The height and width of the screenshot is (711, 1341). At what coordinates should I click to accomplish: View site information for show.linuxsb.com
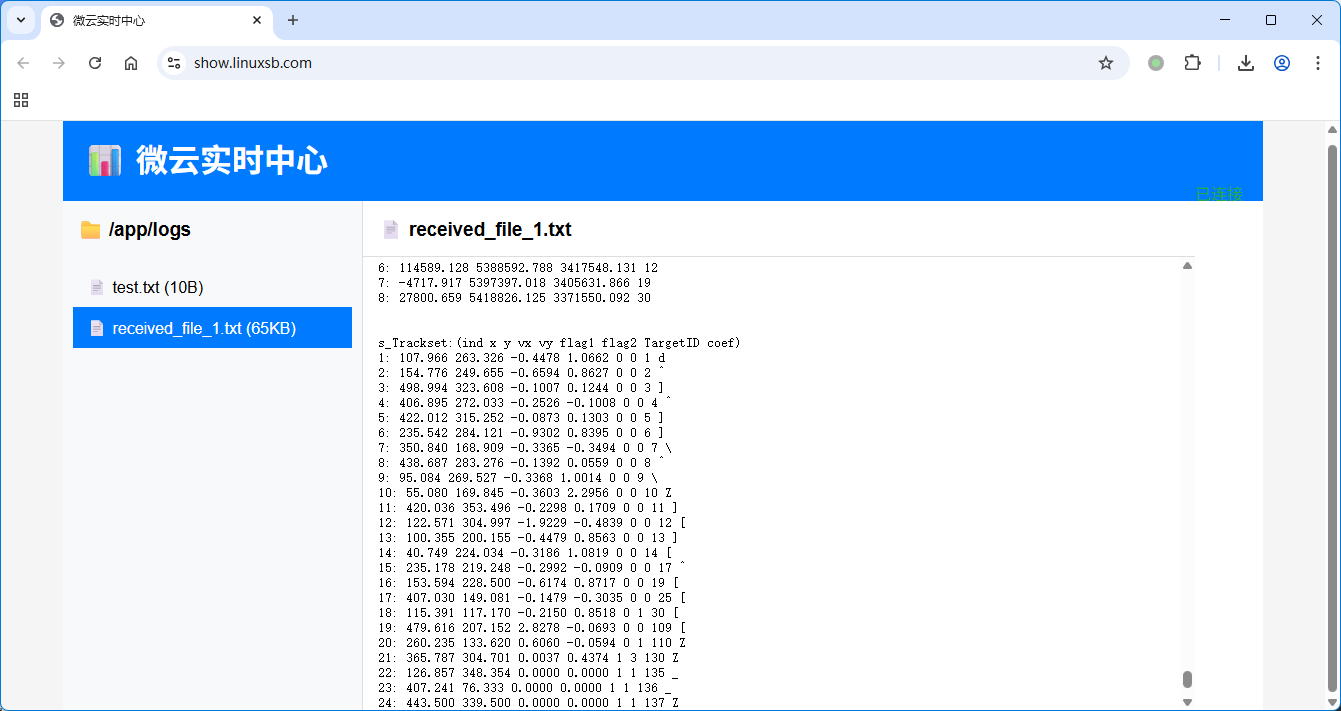click(x=174, y=63)
